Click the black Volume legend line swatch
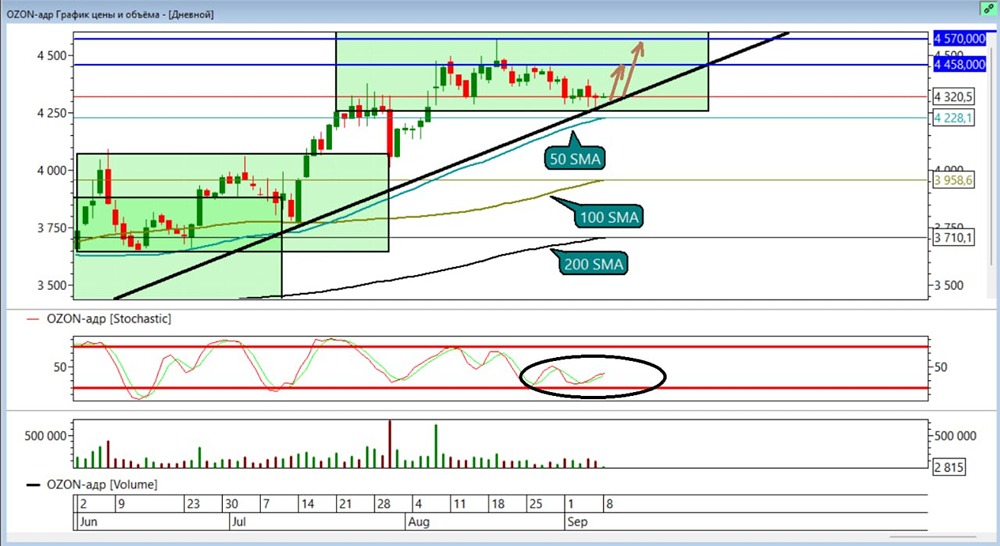The width and height of the screenshot is (1000, 546). click(33, 485)
